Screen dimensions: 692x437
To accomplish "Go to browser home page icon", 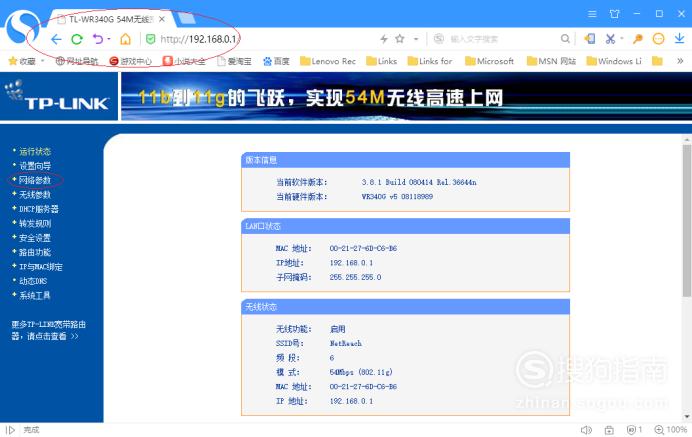I will (125, 39).
